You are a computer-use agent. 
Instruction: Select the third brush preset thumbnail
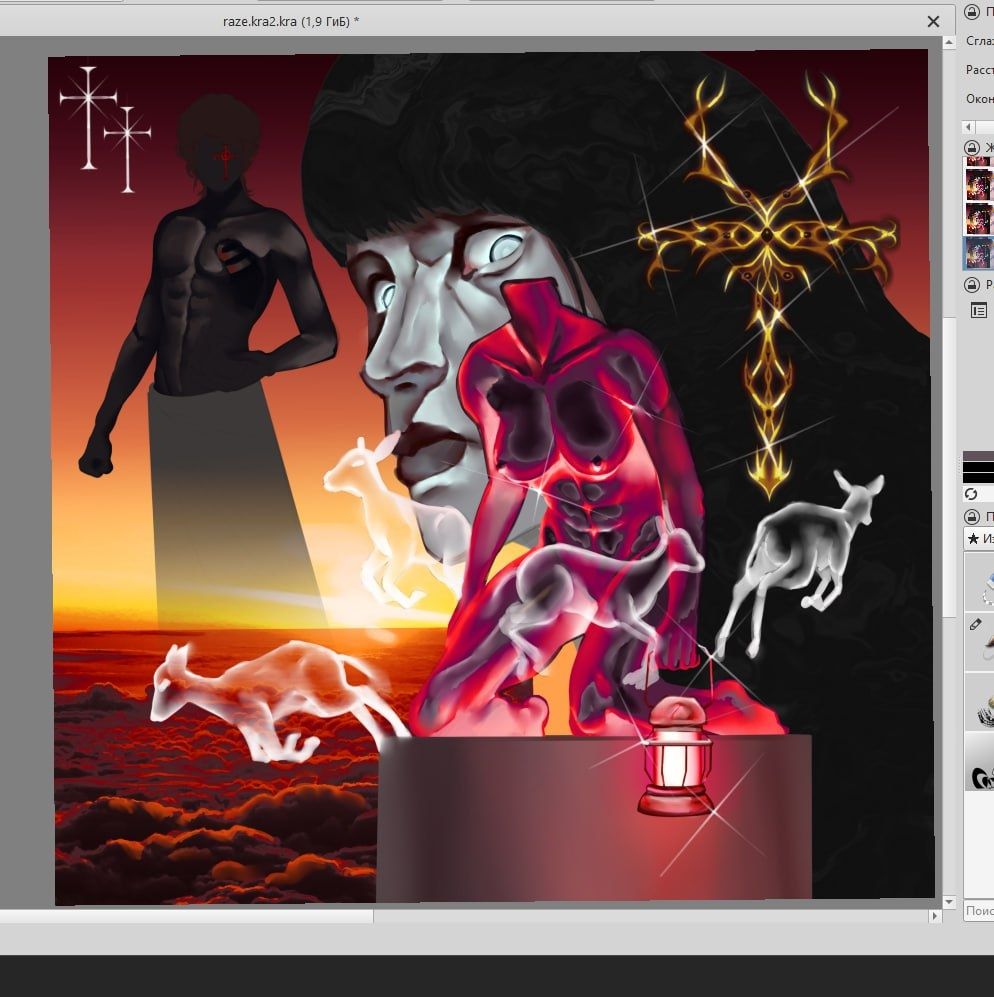(x=979, y=701)
